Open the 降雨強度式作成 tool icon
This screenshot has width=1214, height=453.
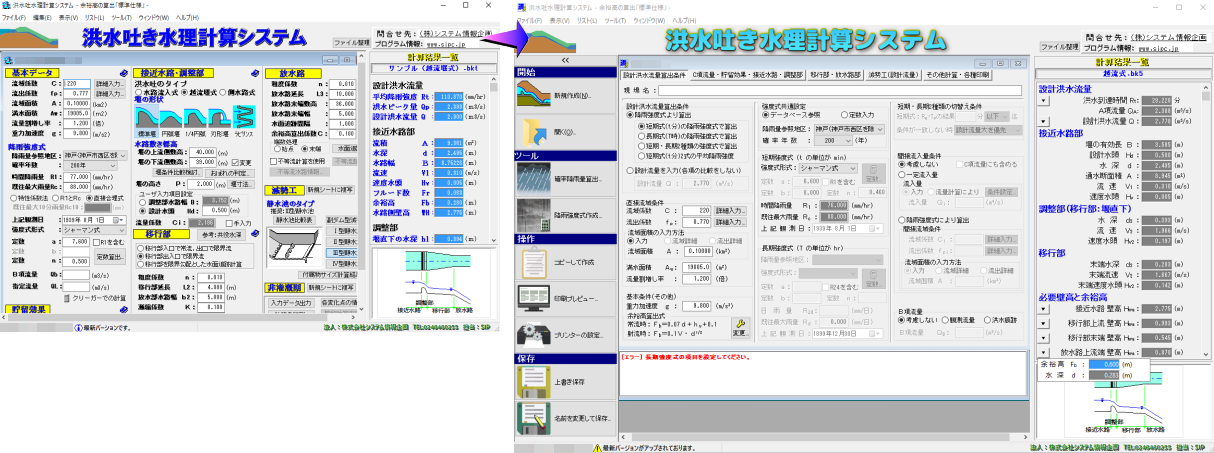533,214
